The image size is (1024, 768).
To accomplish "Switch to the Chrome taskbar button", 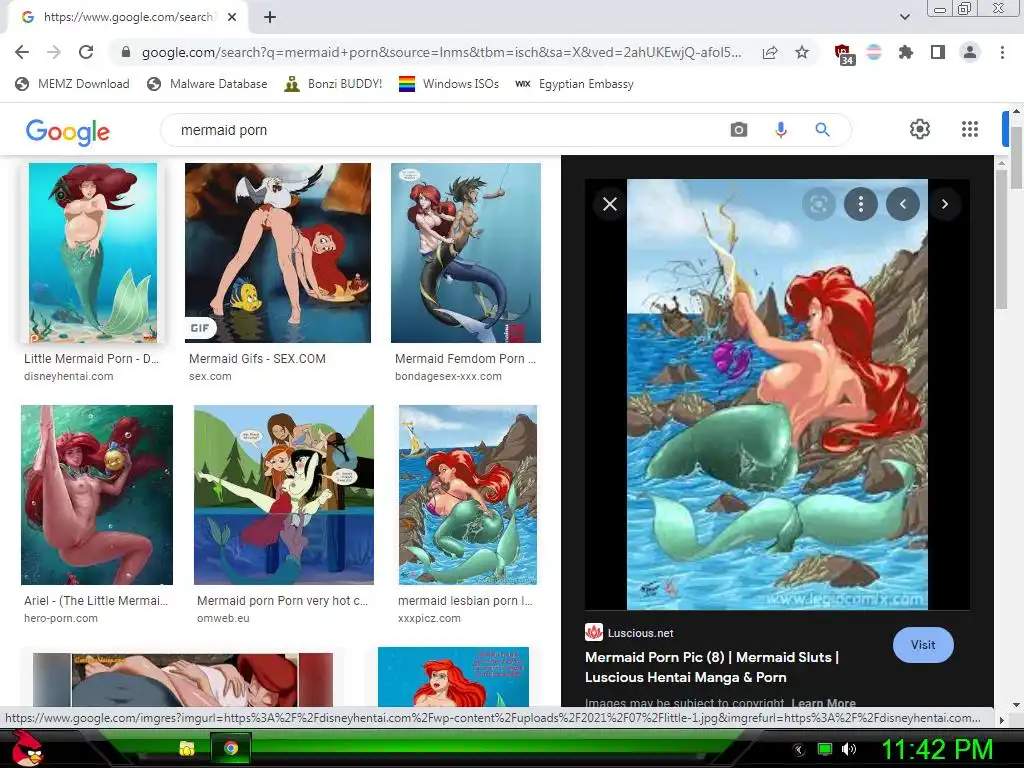I will [231, 748].
